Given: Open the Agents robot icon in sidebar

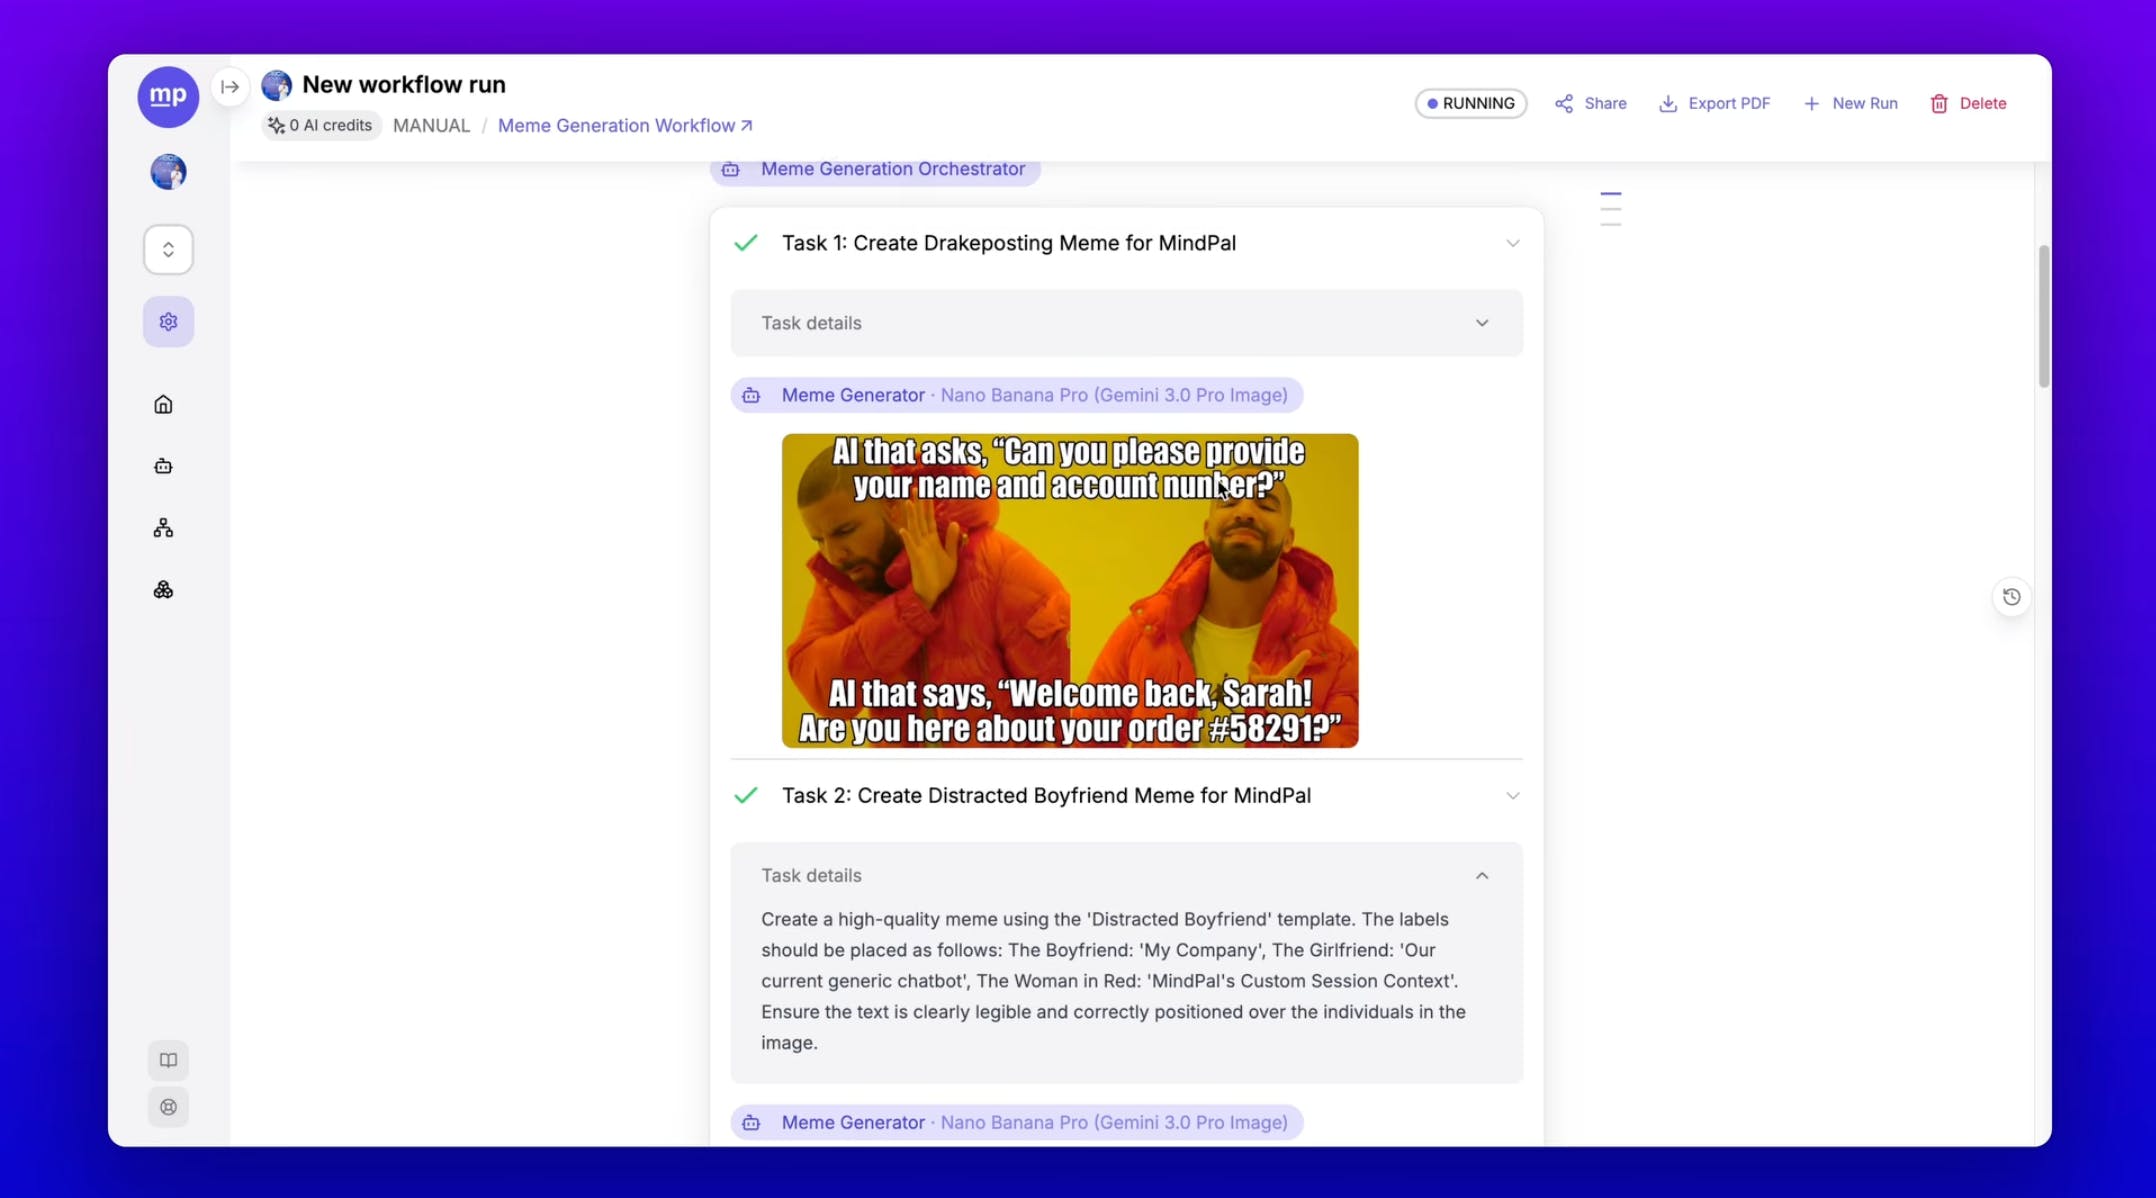Looking at the screenshot, I should [x=163, y=466].
